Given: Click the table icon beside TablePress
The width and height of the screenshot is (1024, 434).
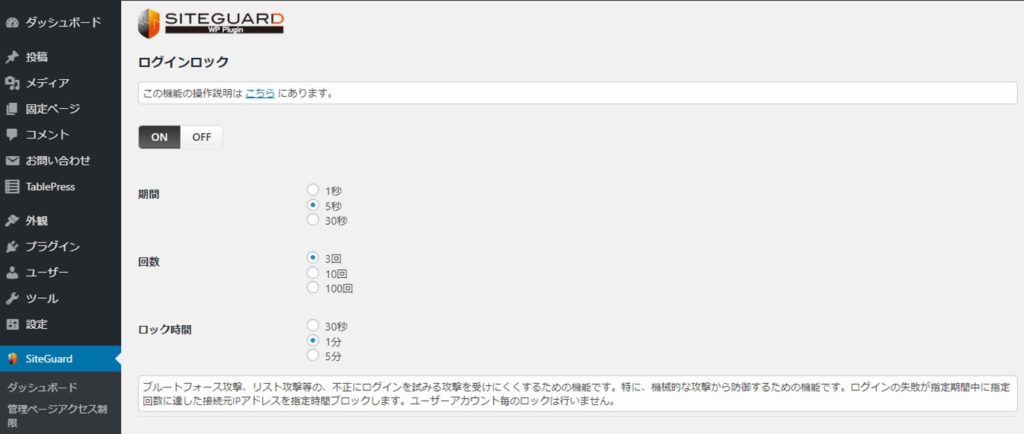Looking at the screenshot, I should [x=12, y=187].
